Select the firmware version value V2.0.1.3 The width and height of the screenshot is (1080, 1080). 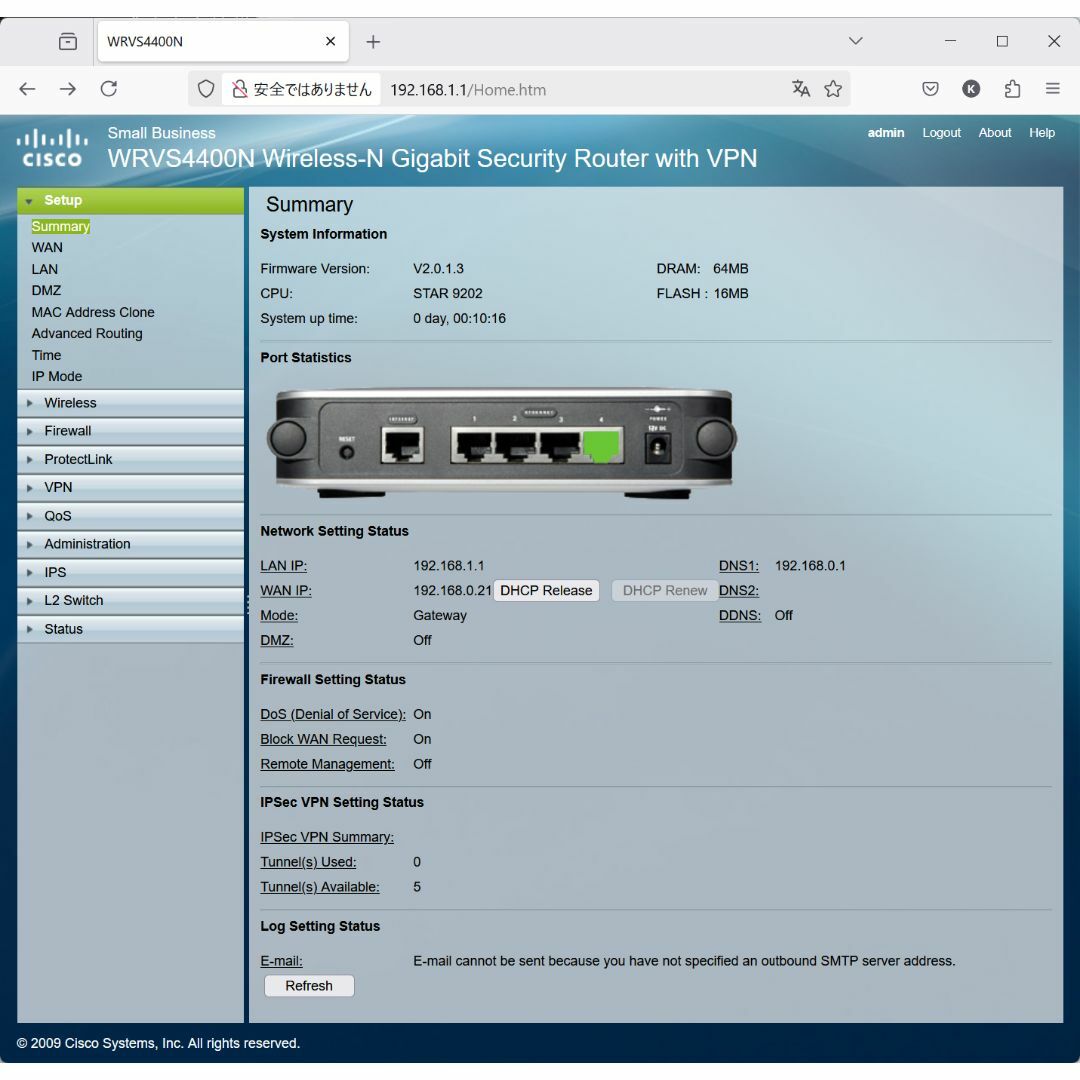pyautogui.click(x=439, y=269)
